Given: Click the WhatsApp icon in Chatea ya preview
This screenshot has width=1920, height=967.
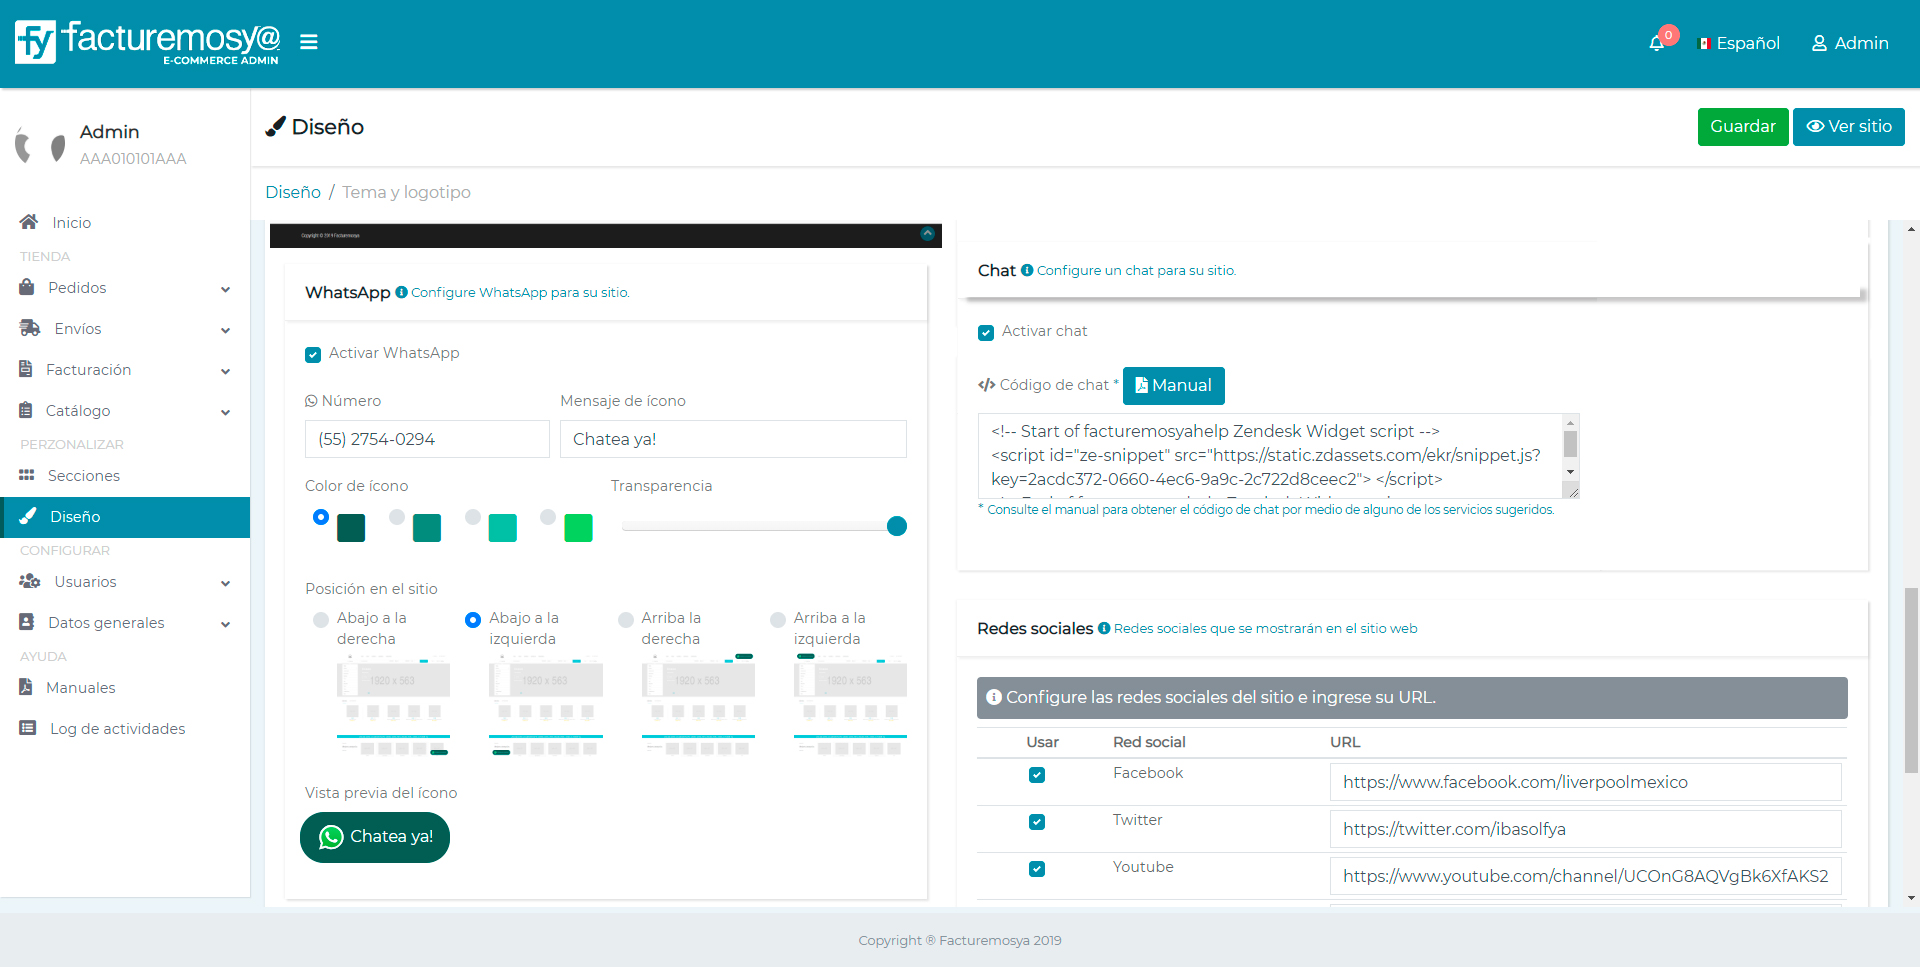Looking at the screenshot, I should coord(331,837).
